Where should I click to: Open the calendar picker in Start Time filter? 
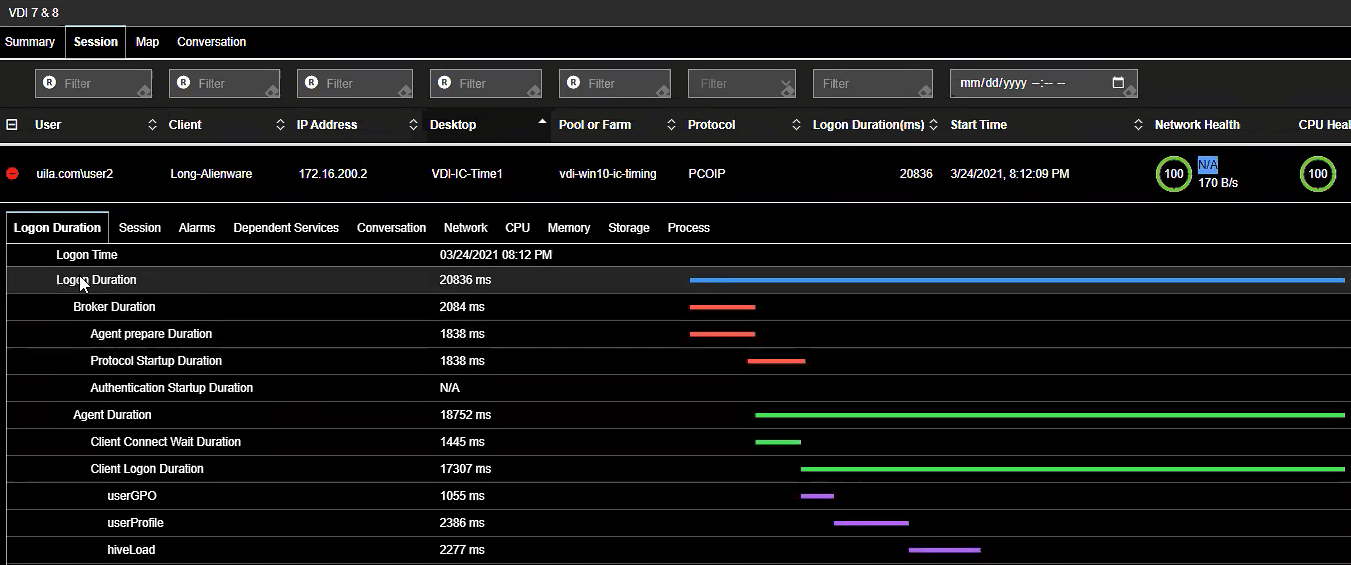(1118, 83)
